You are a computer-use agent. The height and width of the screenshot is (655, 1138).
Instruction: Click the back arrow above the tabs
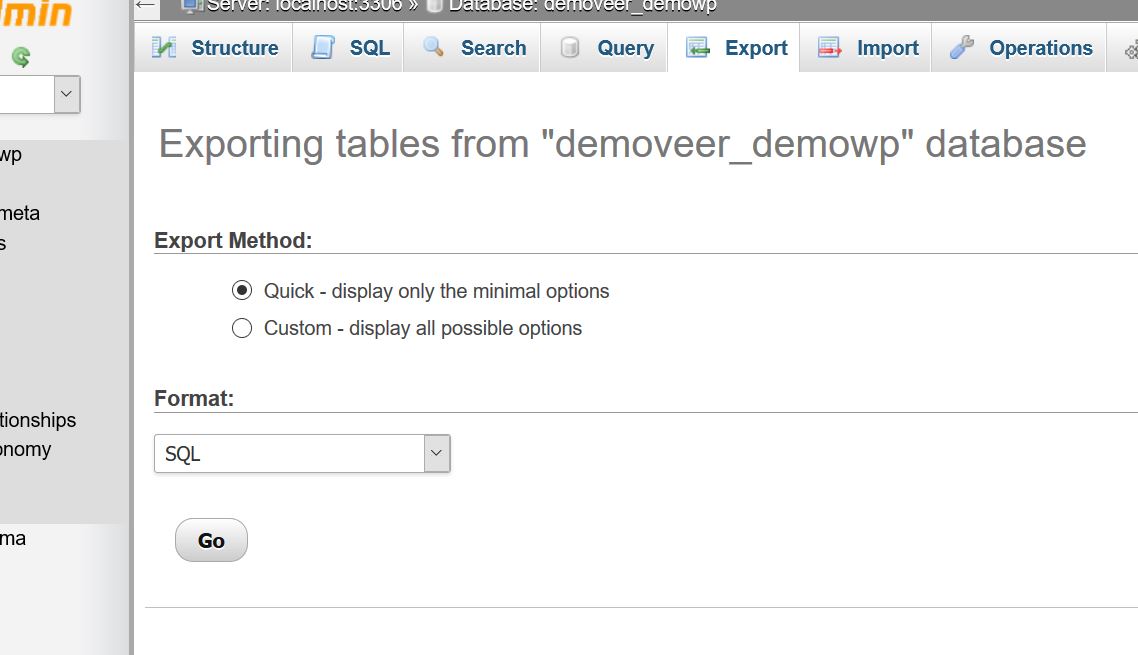pos(144,6)
